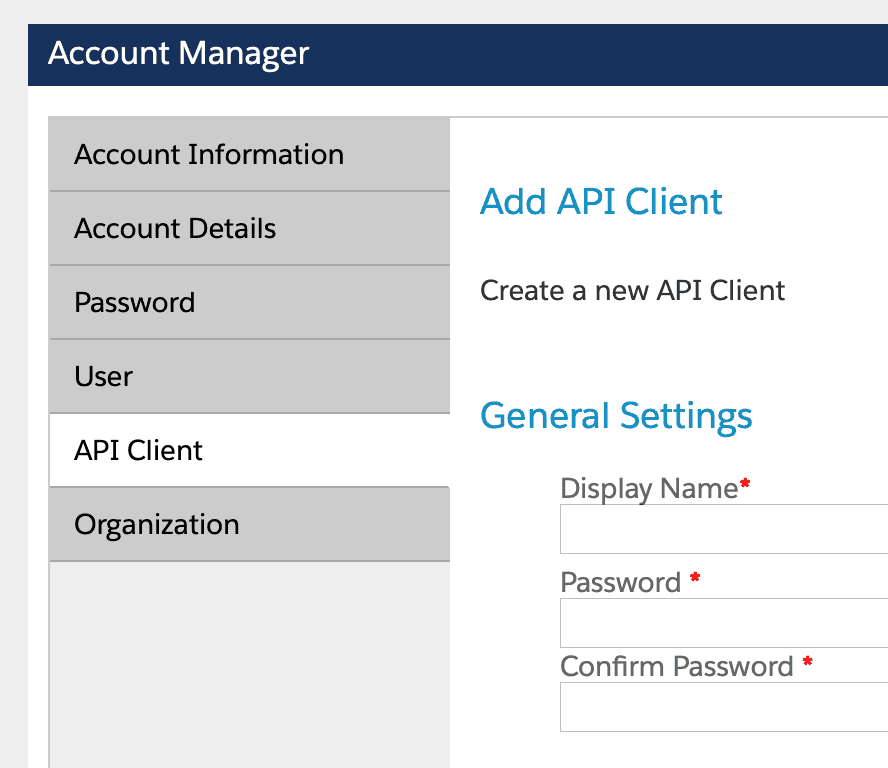
Task: Click the red asterisk beside Display Name
Action: click(745, 485)
